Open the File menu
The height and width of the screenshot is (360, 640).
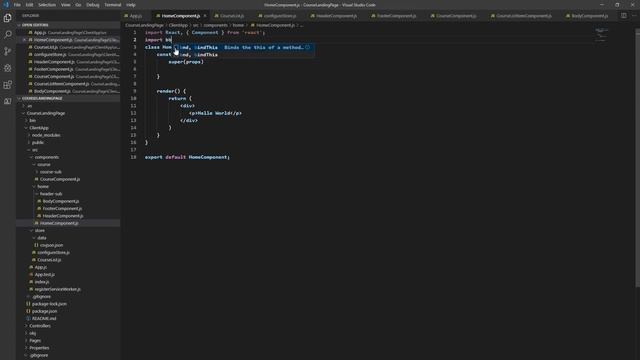pyautogui.click(x=17, y=5)
